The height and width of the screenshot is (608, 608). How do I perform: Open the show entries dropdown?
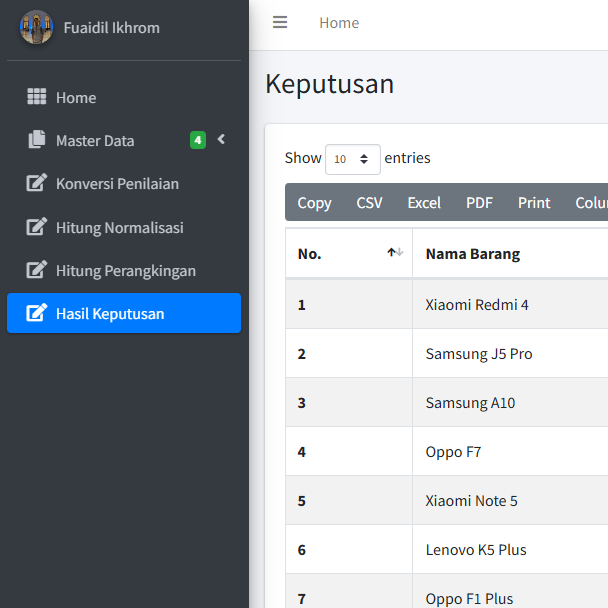click(352, 159)
